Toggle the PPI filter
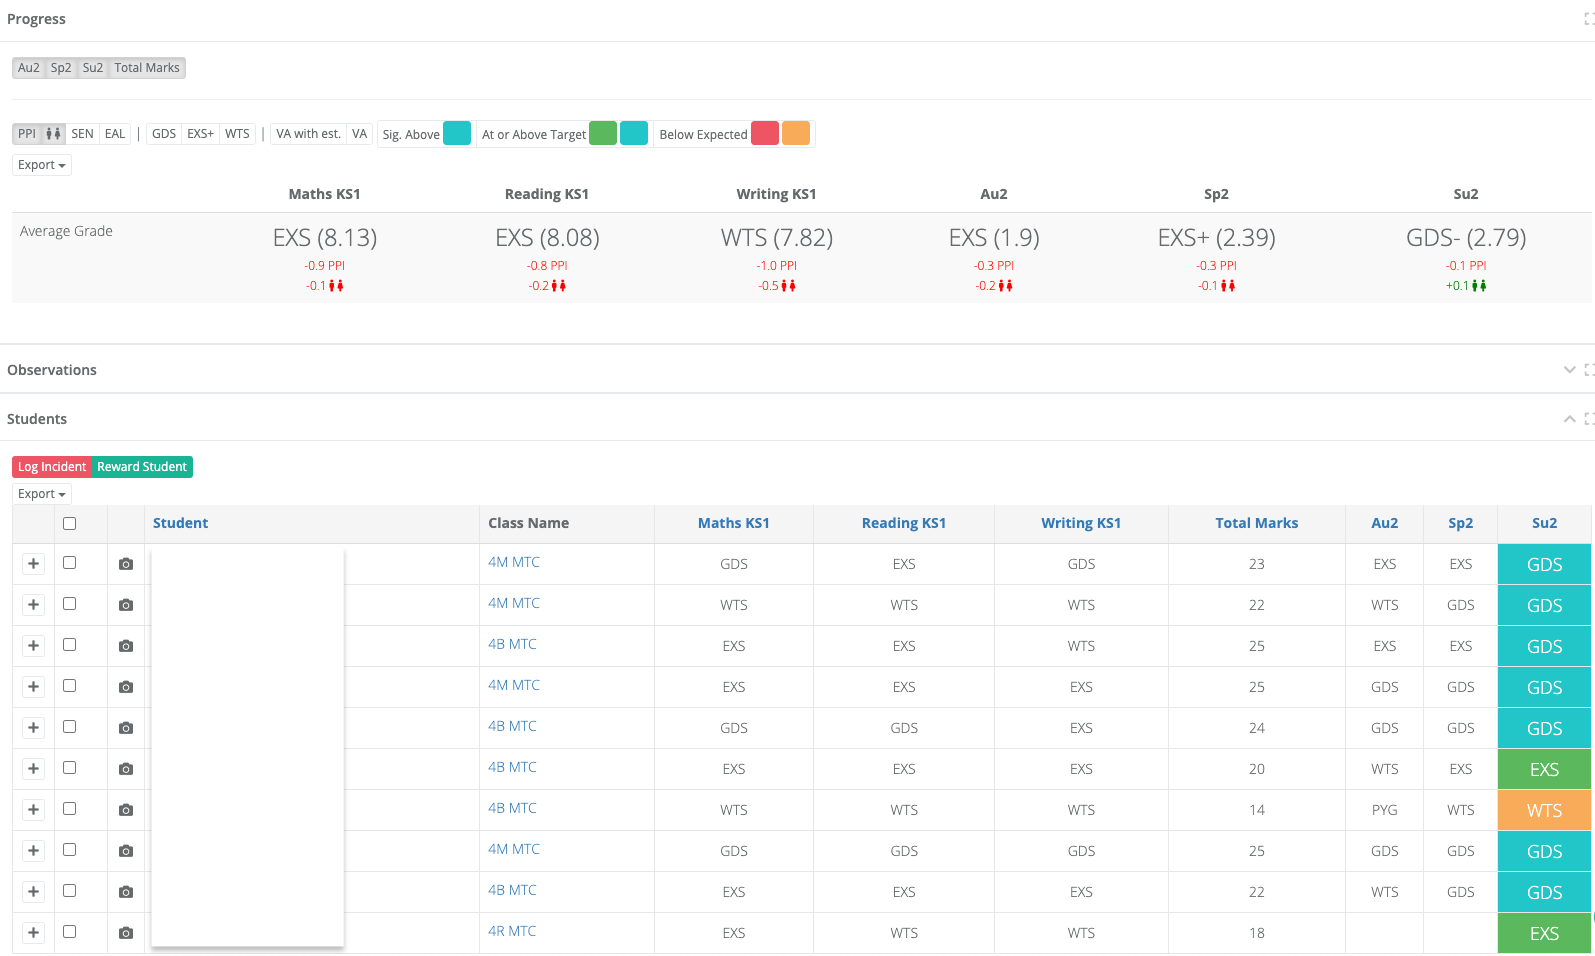Viewport: 1595px width, 956px height. click(x=27, y=134)
